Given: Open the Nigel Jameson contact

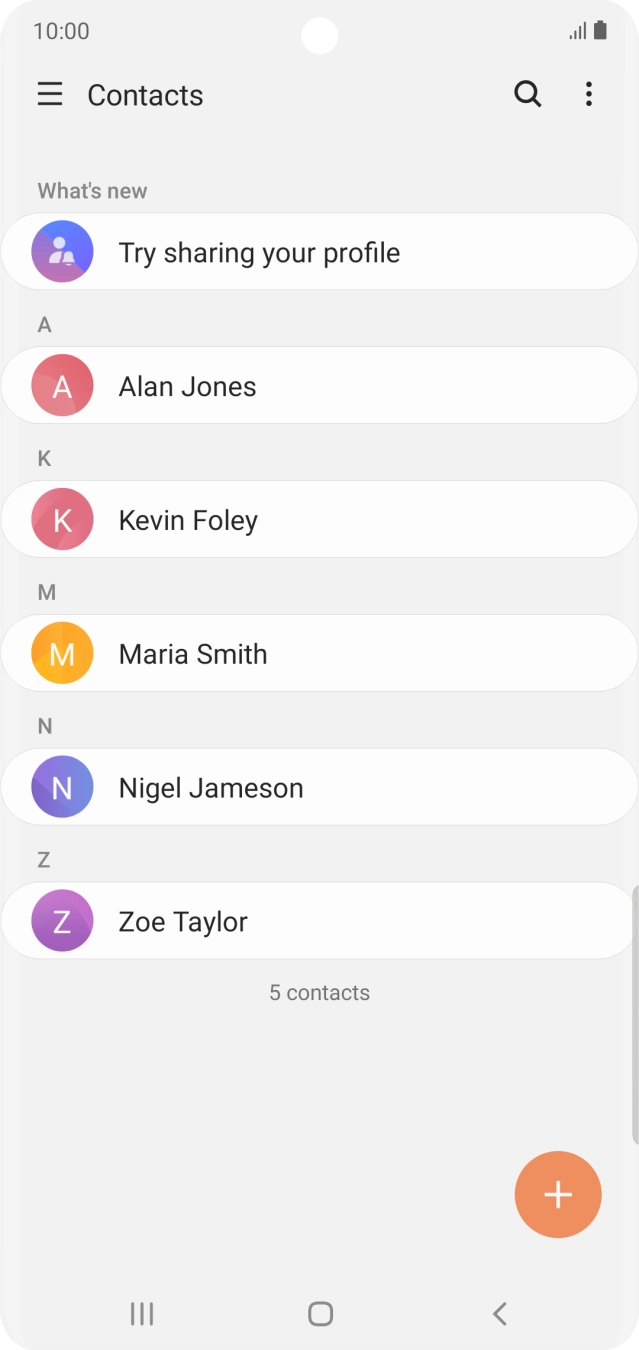Looking at the screenshot, I should point(319,788).
